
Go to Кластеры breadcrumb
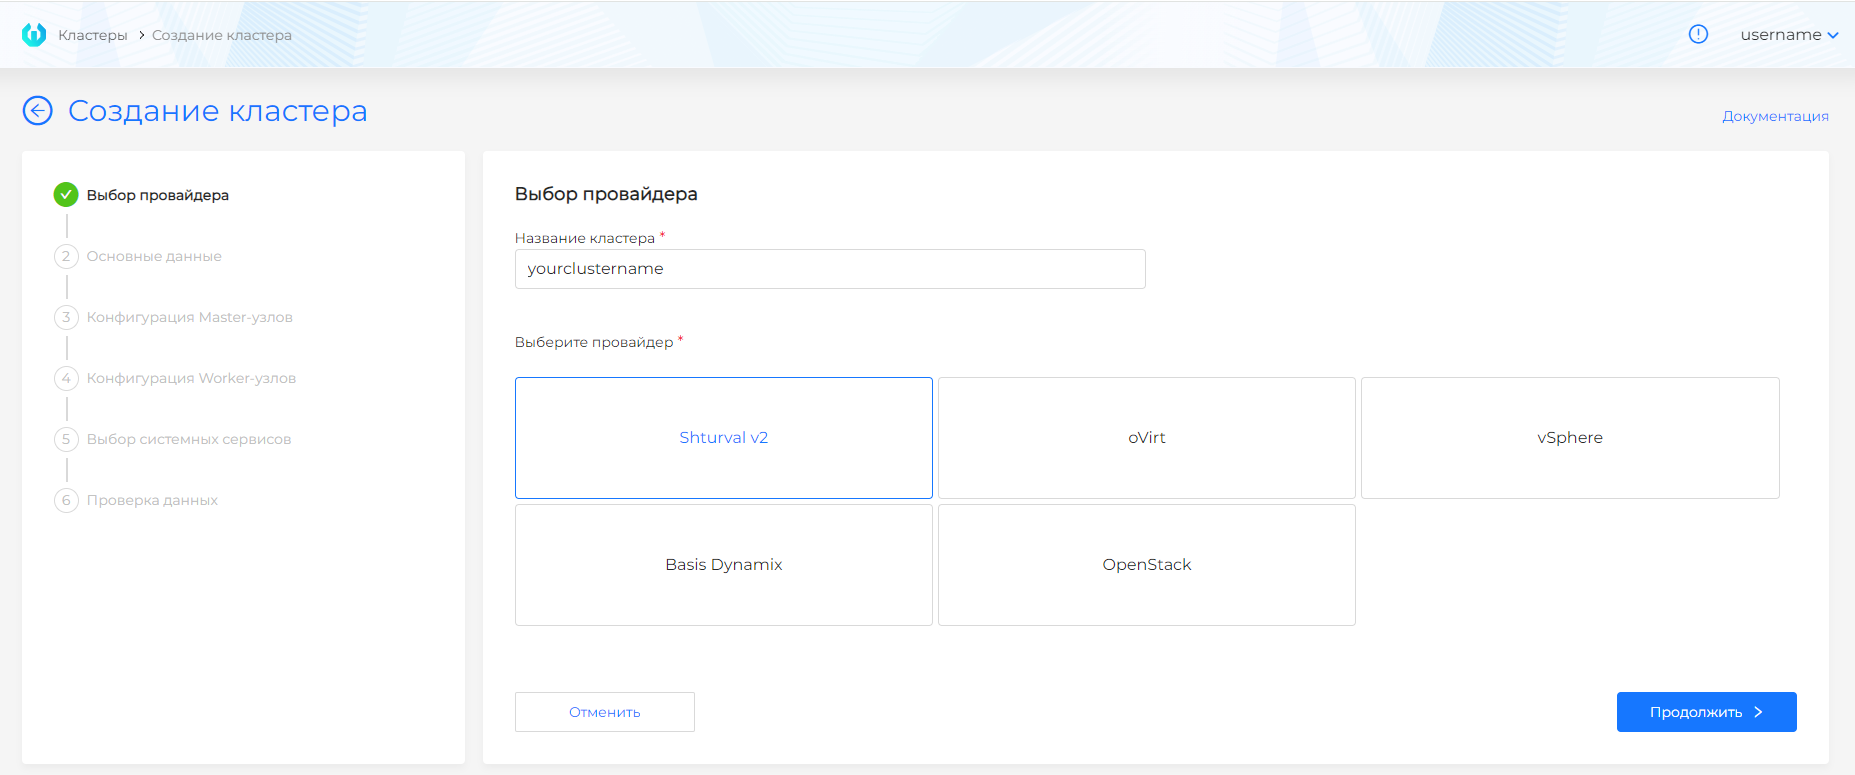point(93,35)
